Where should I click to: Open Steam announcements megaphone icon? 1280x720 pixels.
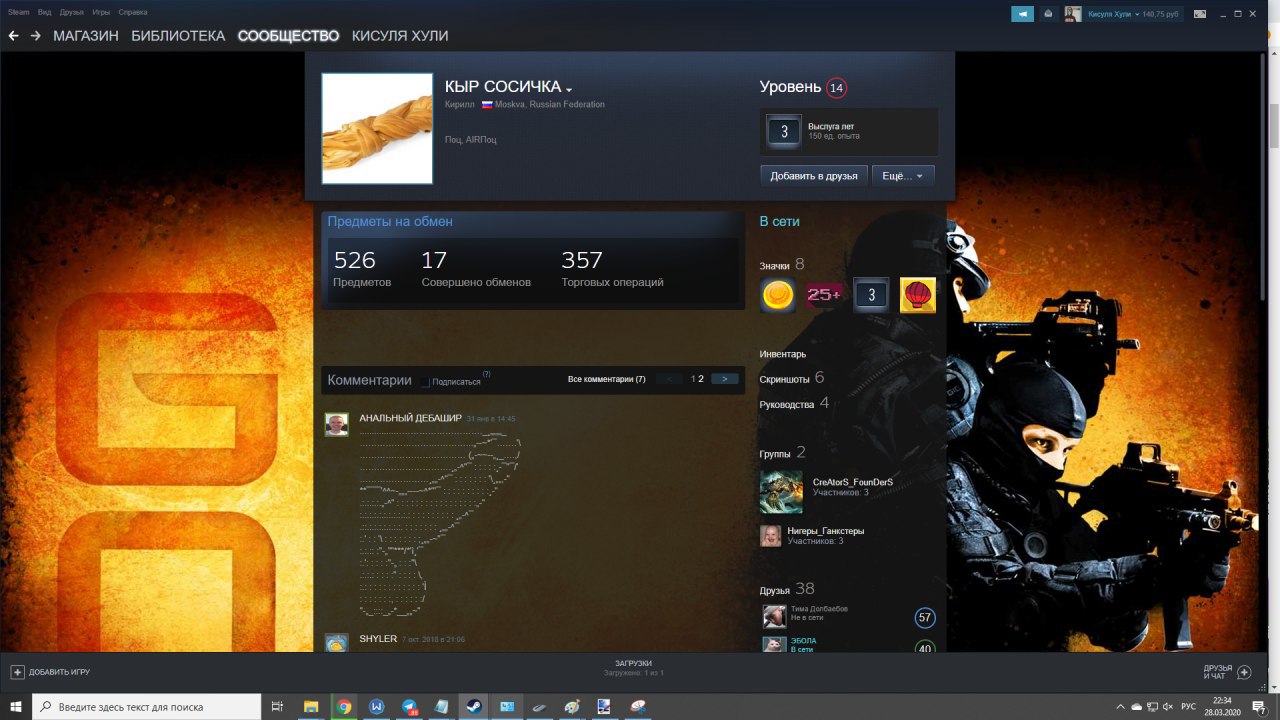[1022, 14]
